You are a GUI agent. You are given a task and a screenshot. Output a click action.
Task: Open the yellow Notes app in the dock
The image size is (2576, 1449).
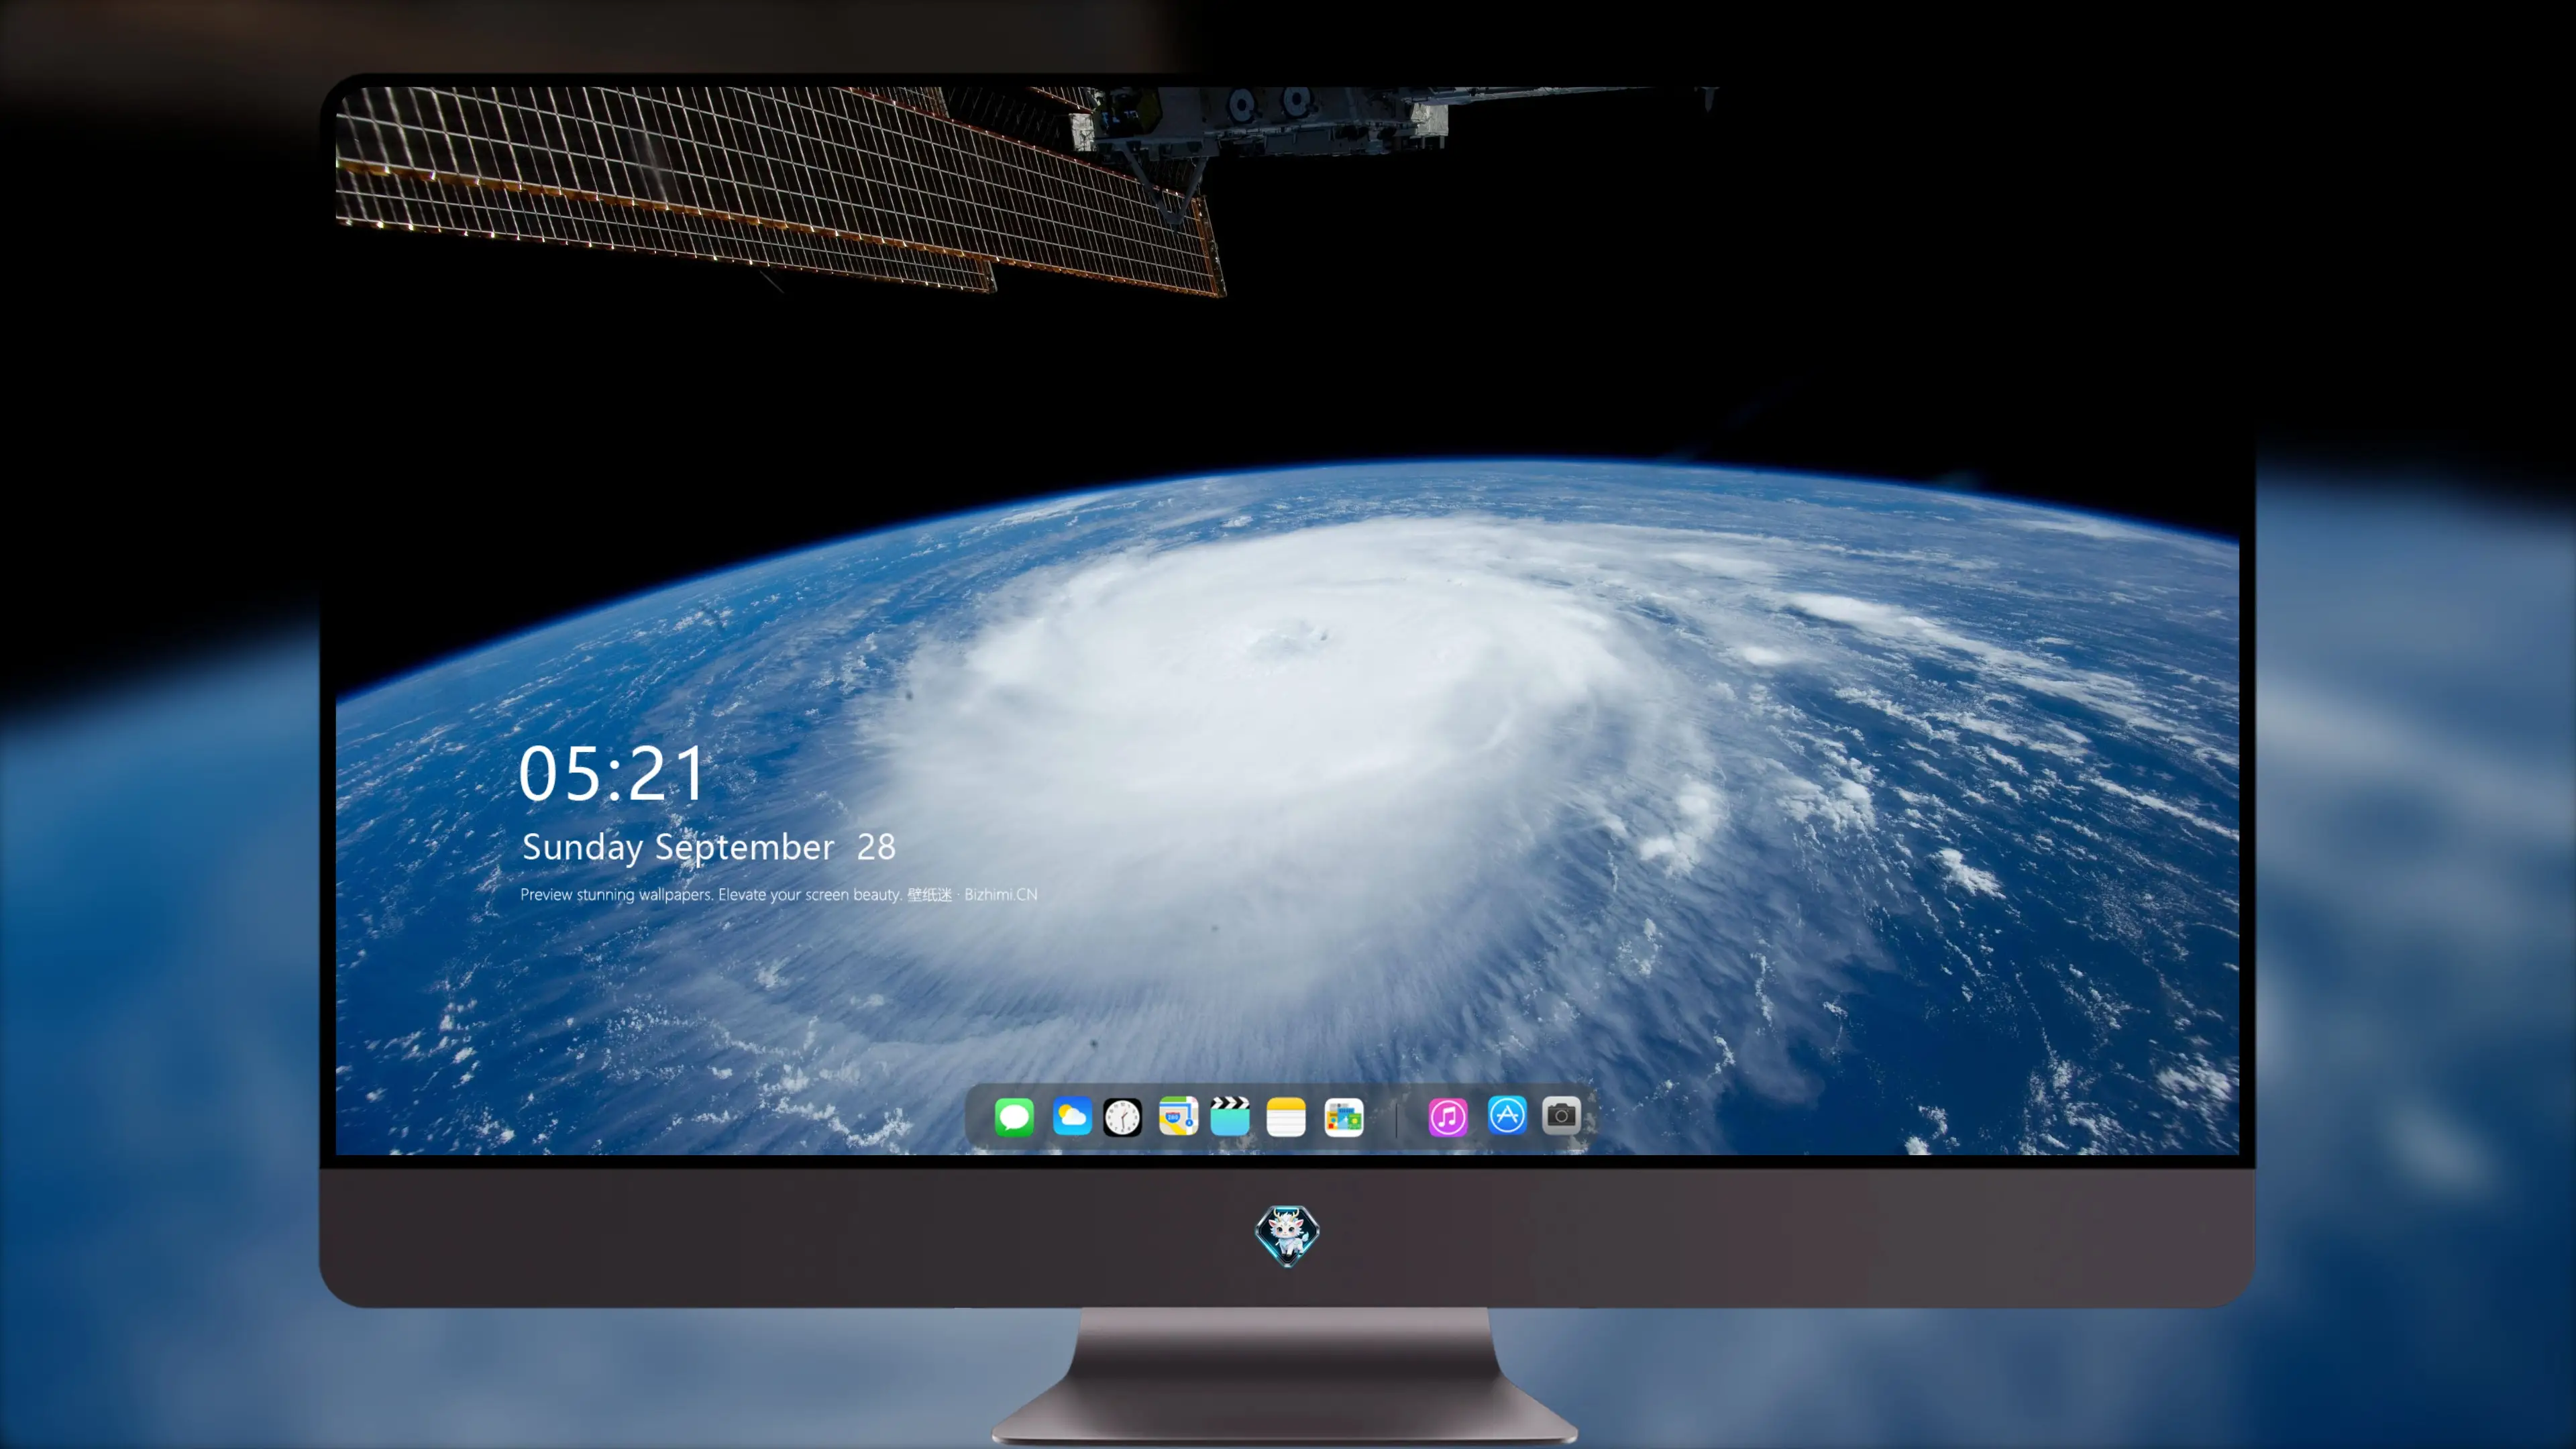click(1286, 1117)
